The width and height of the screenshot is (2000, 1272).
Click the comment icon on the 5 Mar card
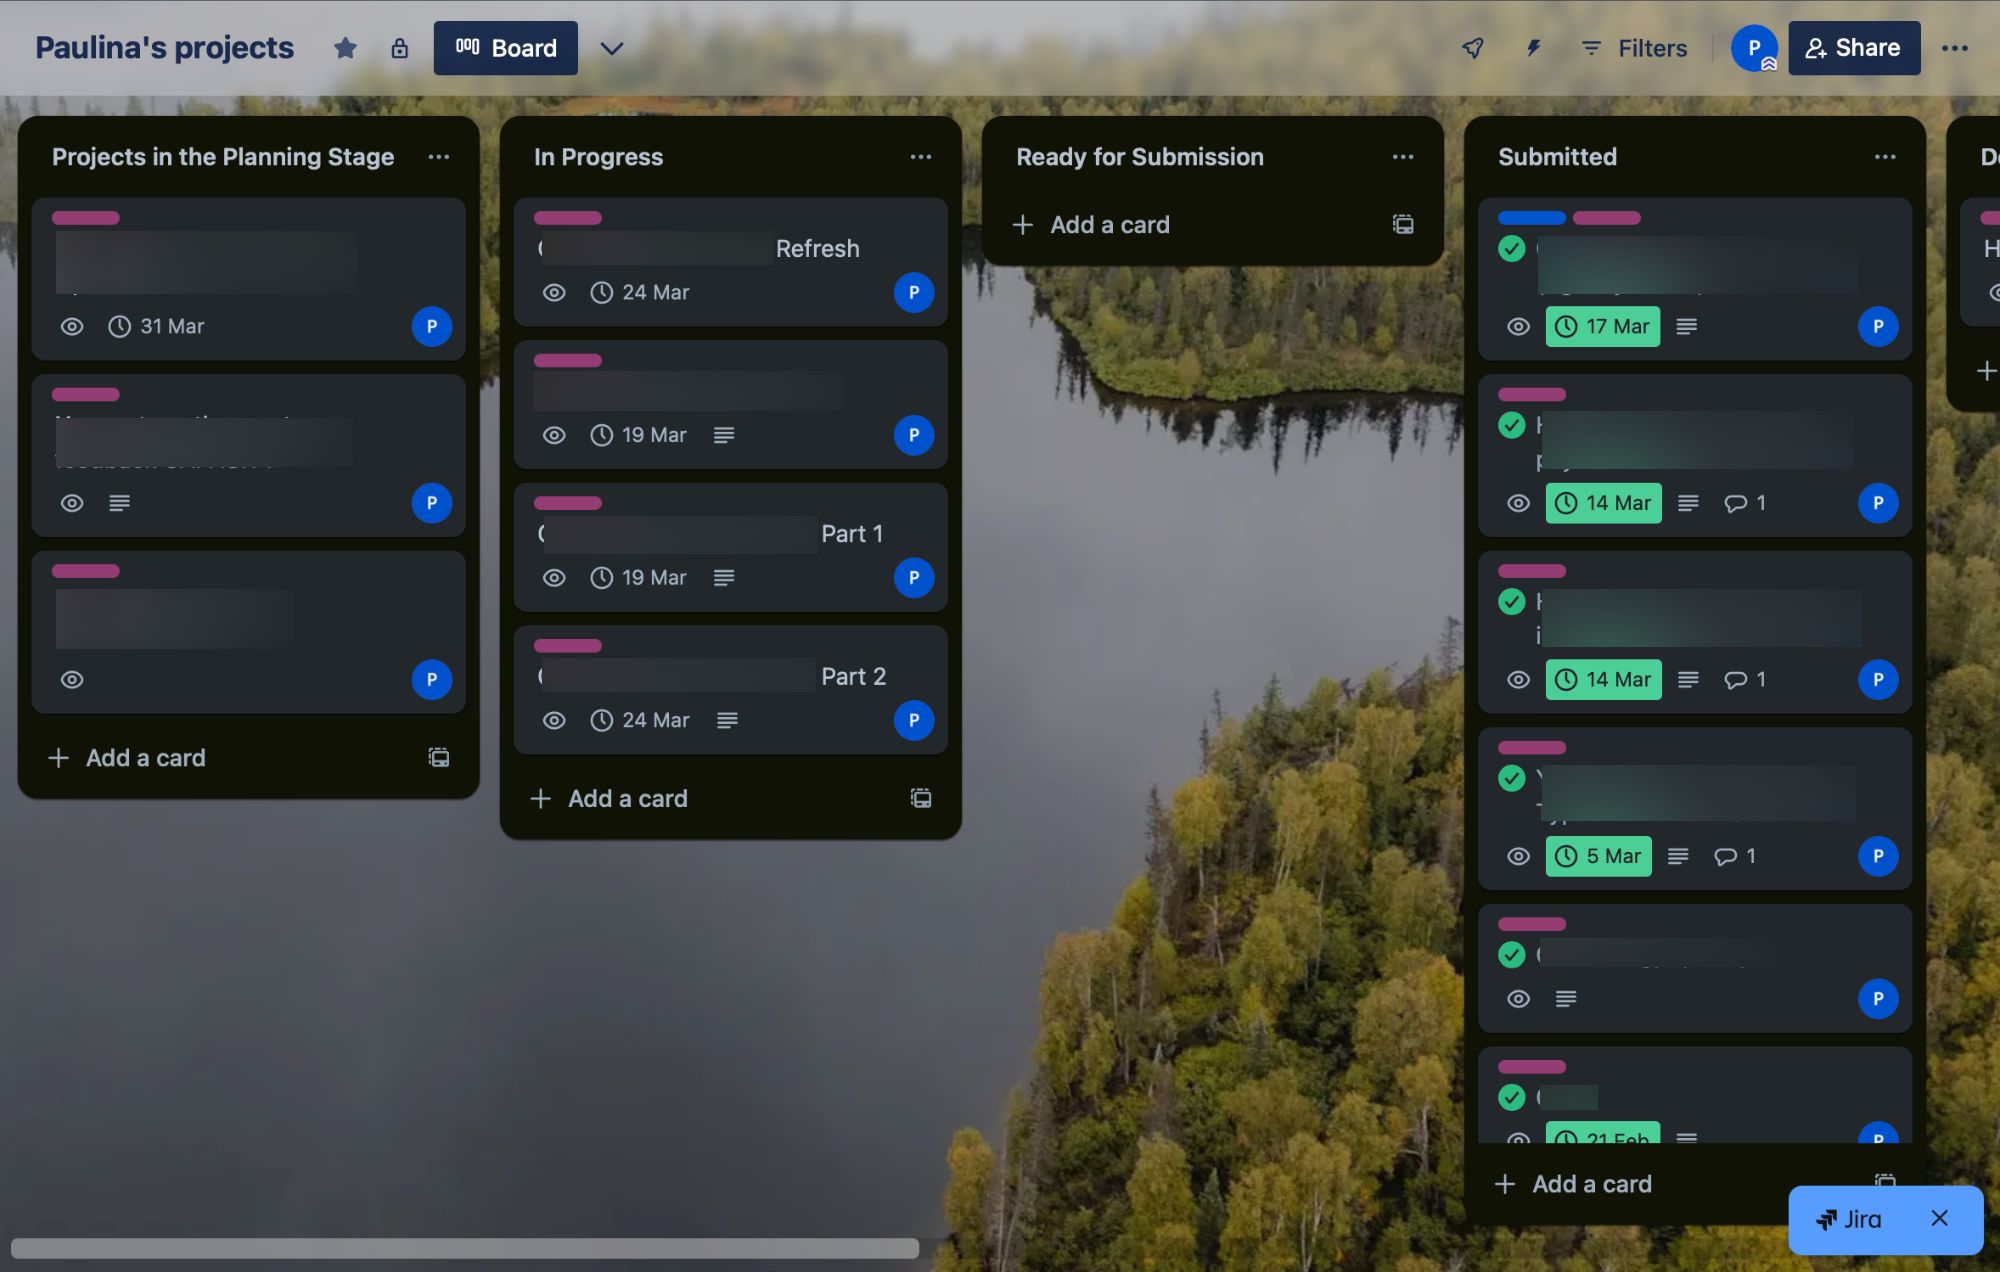(x=1725, y=856)
